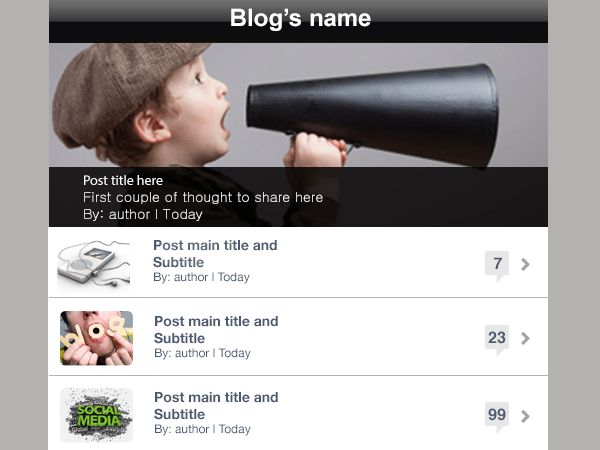This screenshot has width=600, height=450.
Task: Select the Social Media thumbnail
Action: 96,415
